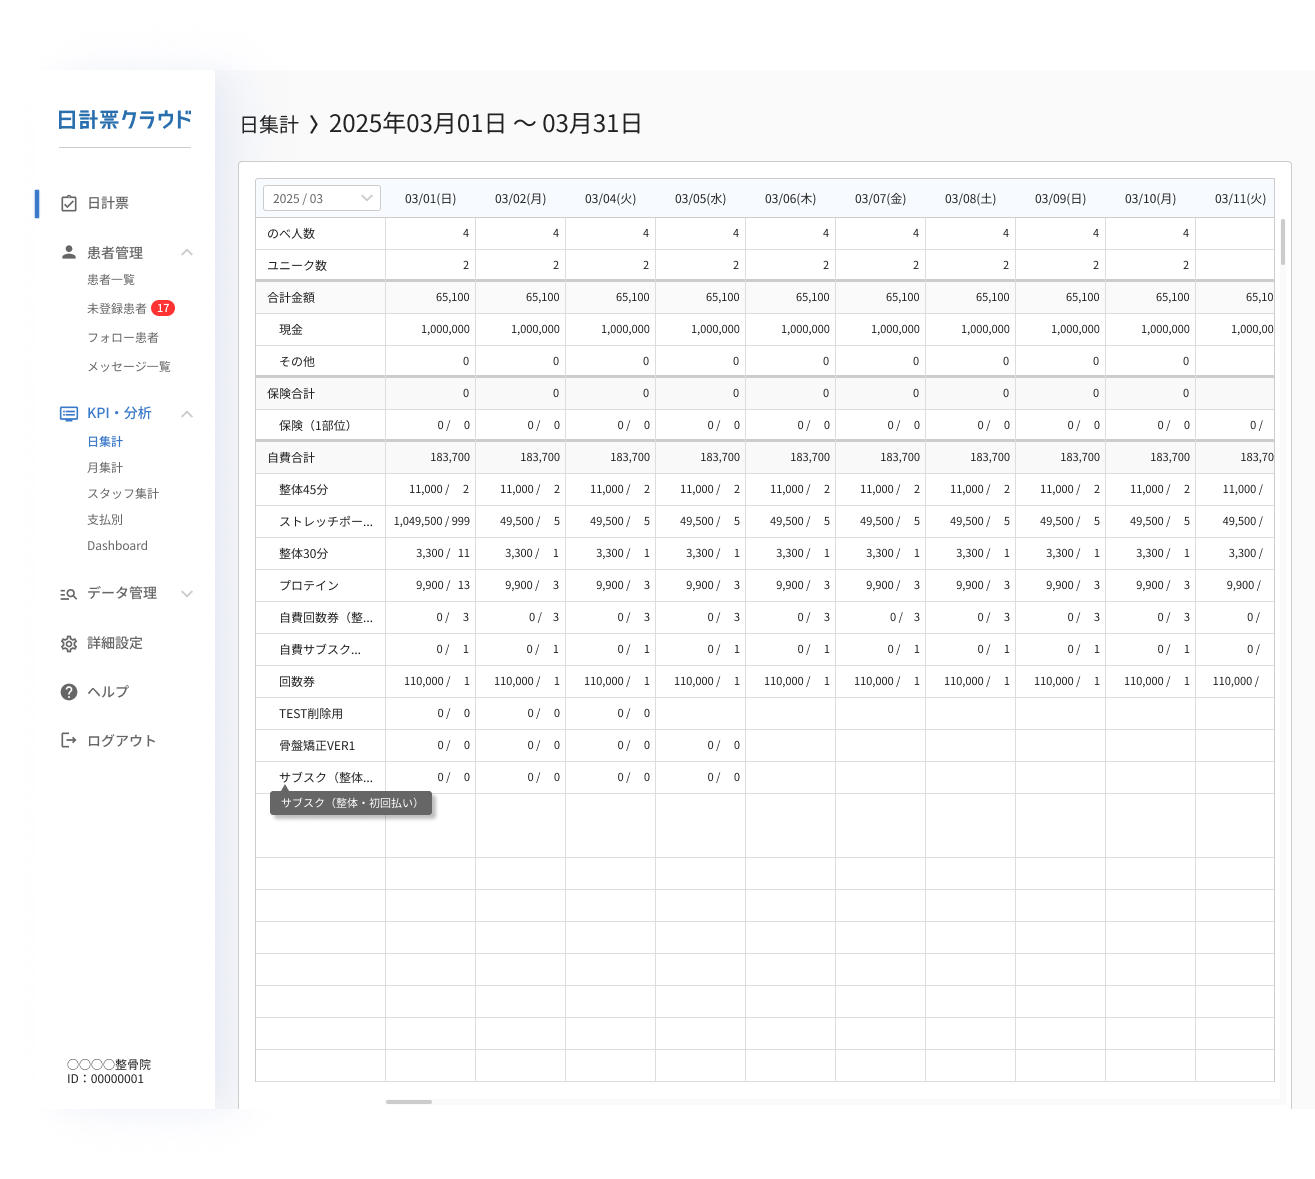The image size is (1315, 1179).
Task: Open 詳細設定 using the gear icon
Action: click(x=68, y=643)
